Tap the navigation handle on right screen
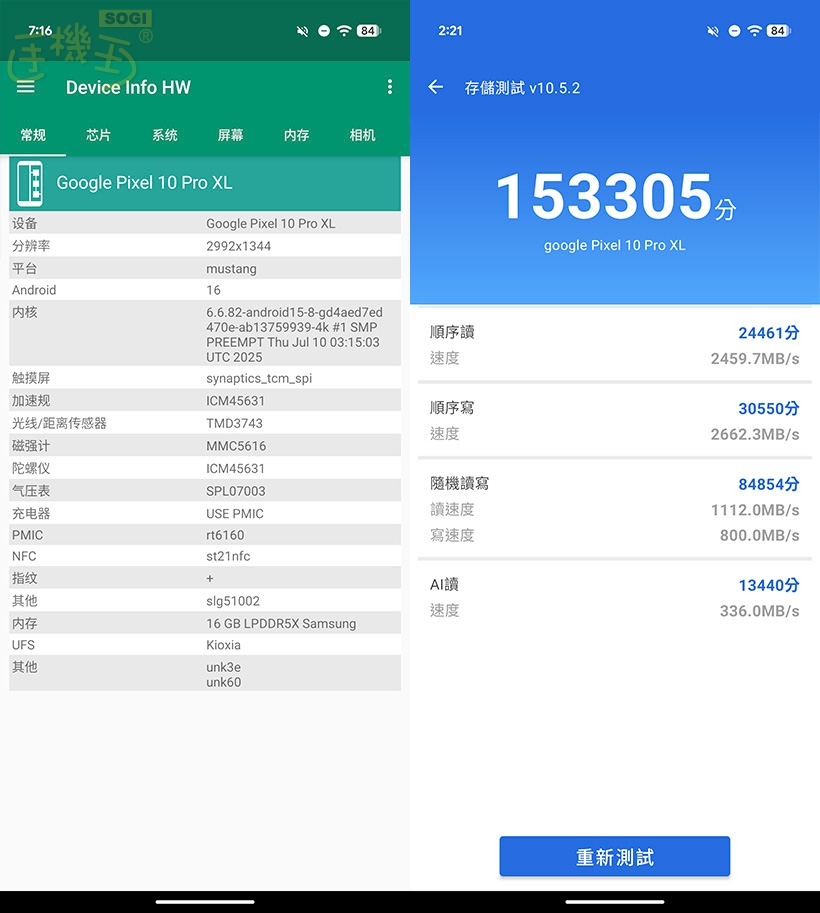 tap(615, 902)
